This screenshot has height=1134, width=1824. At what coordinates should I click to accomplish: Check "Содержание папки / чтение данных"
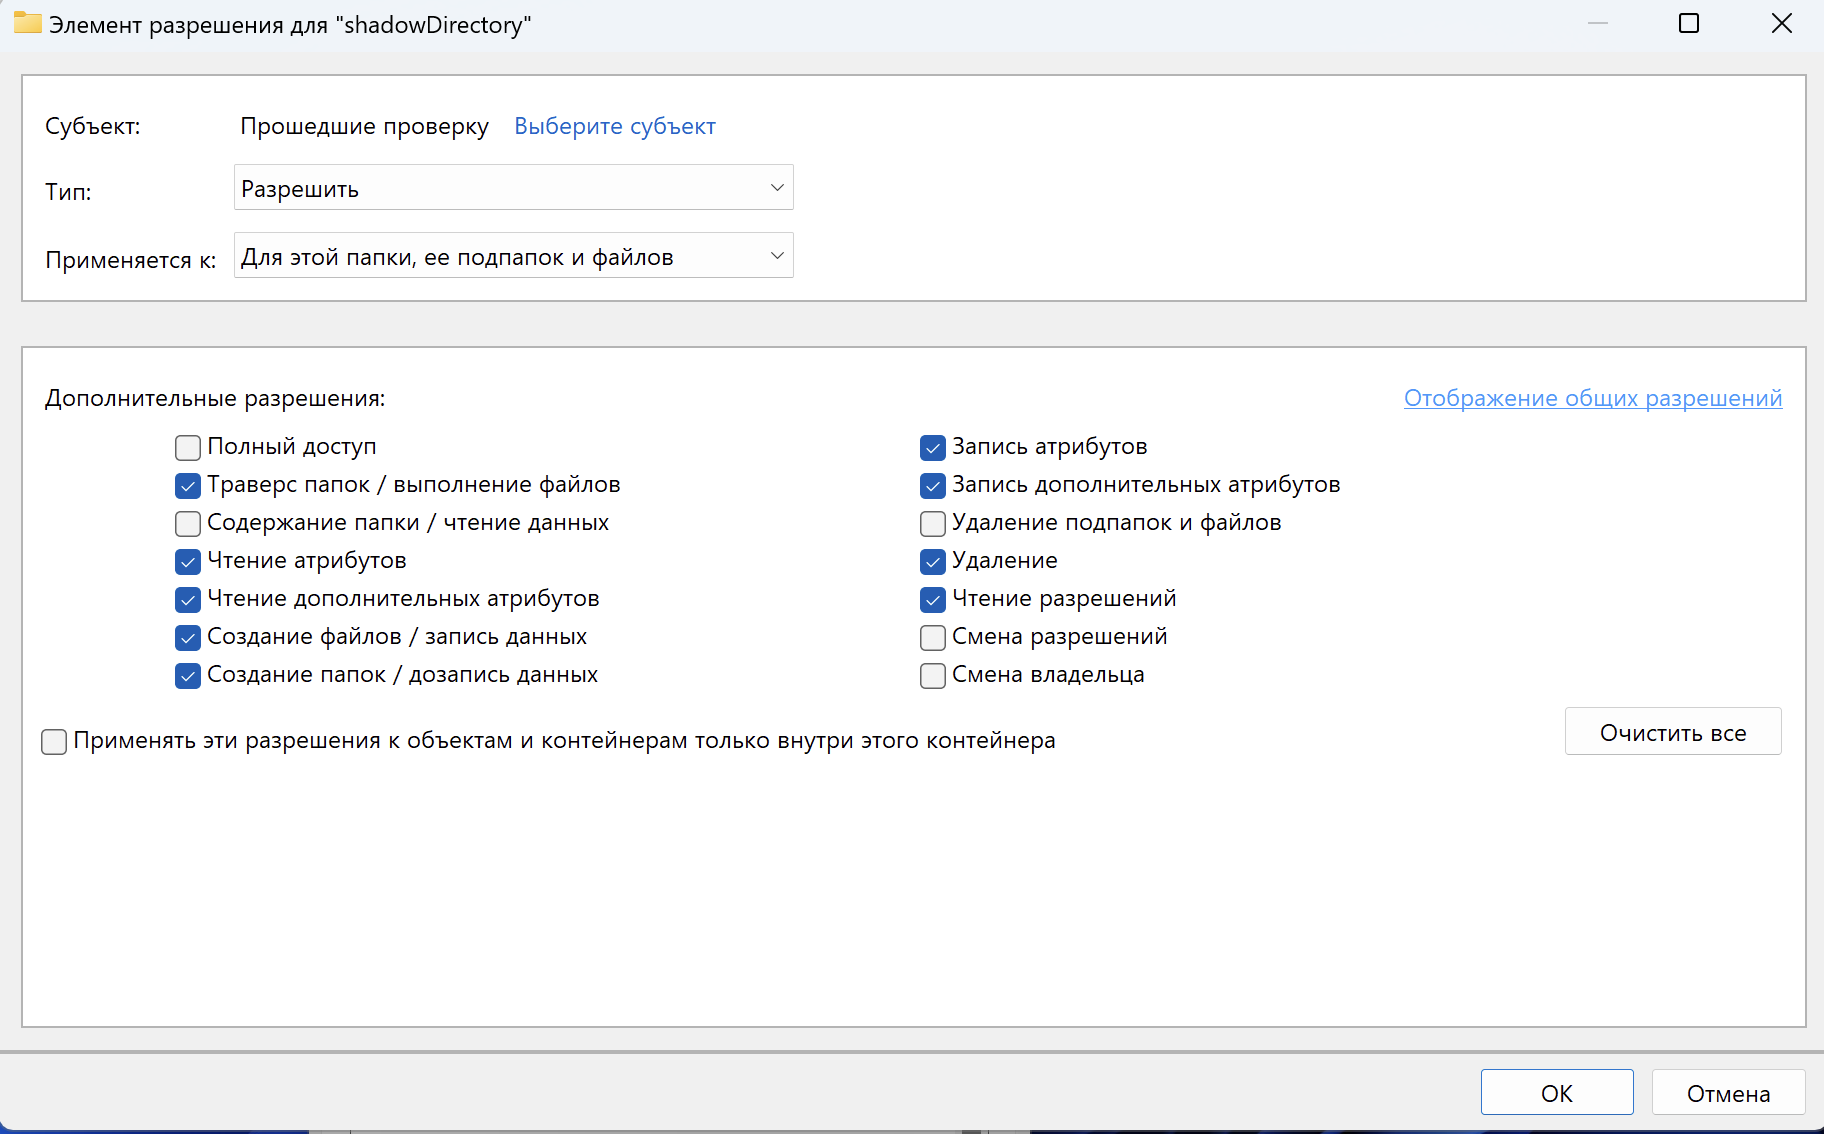188,523
